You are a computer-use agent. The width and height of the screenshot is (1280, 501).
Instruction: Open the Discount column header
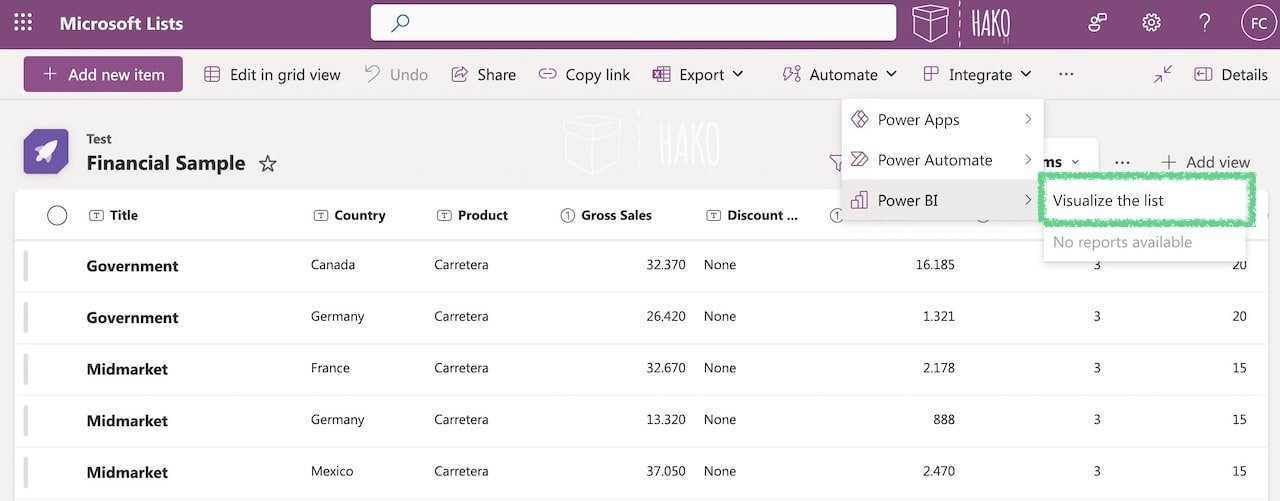753,215
